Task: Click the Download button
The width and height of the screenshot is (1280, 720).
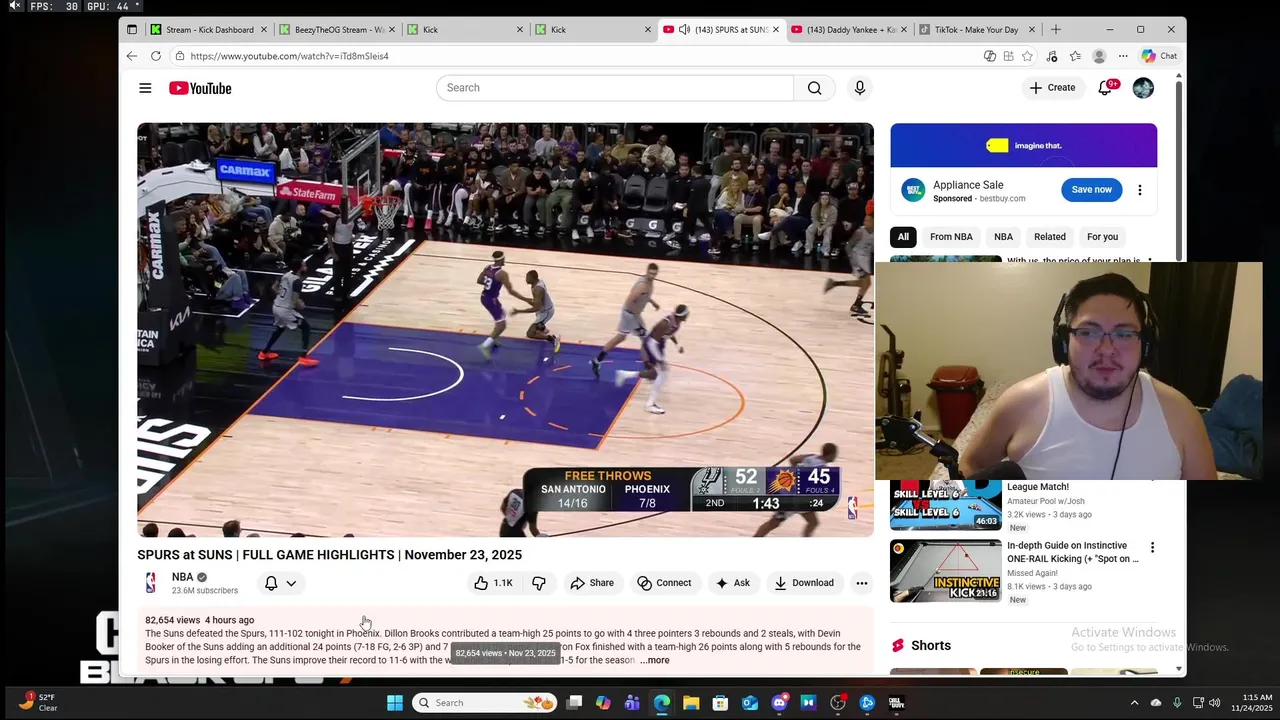Action: coord(804,583)
